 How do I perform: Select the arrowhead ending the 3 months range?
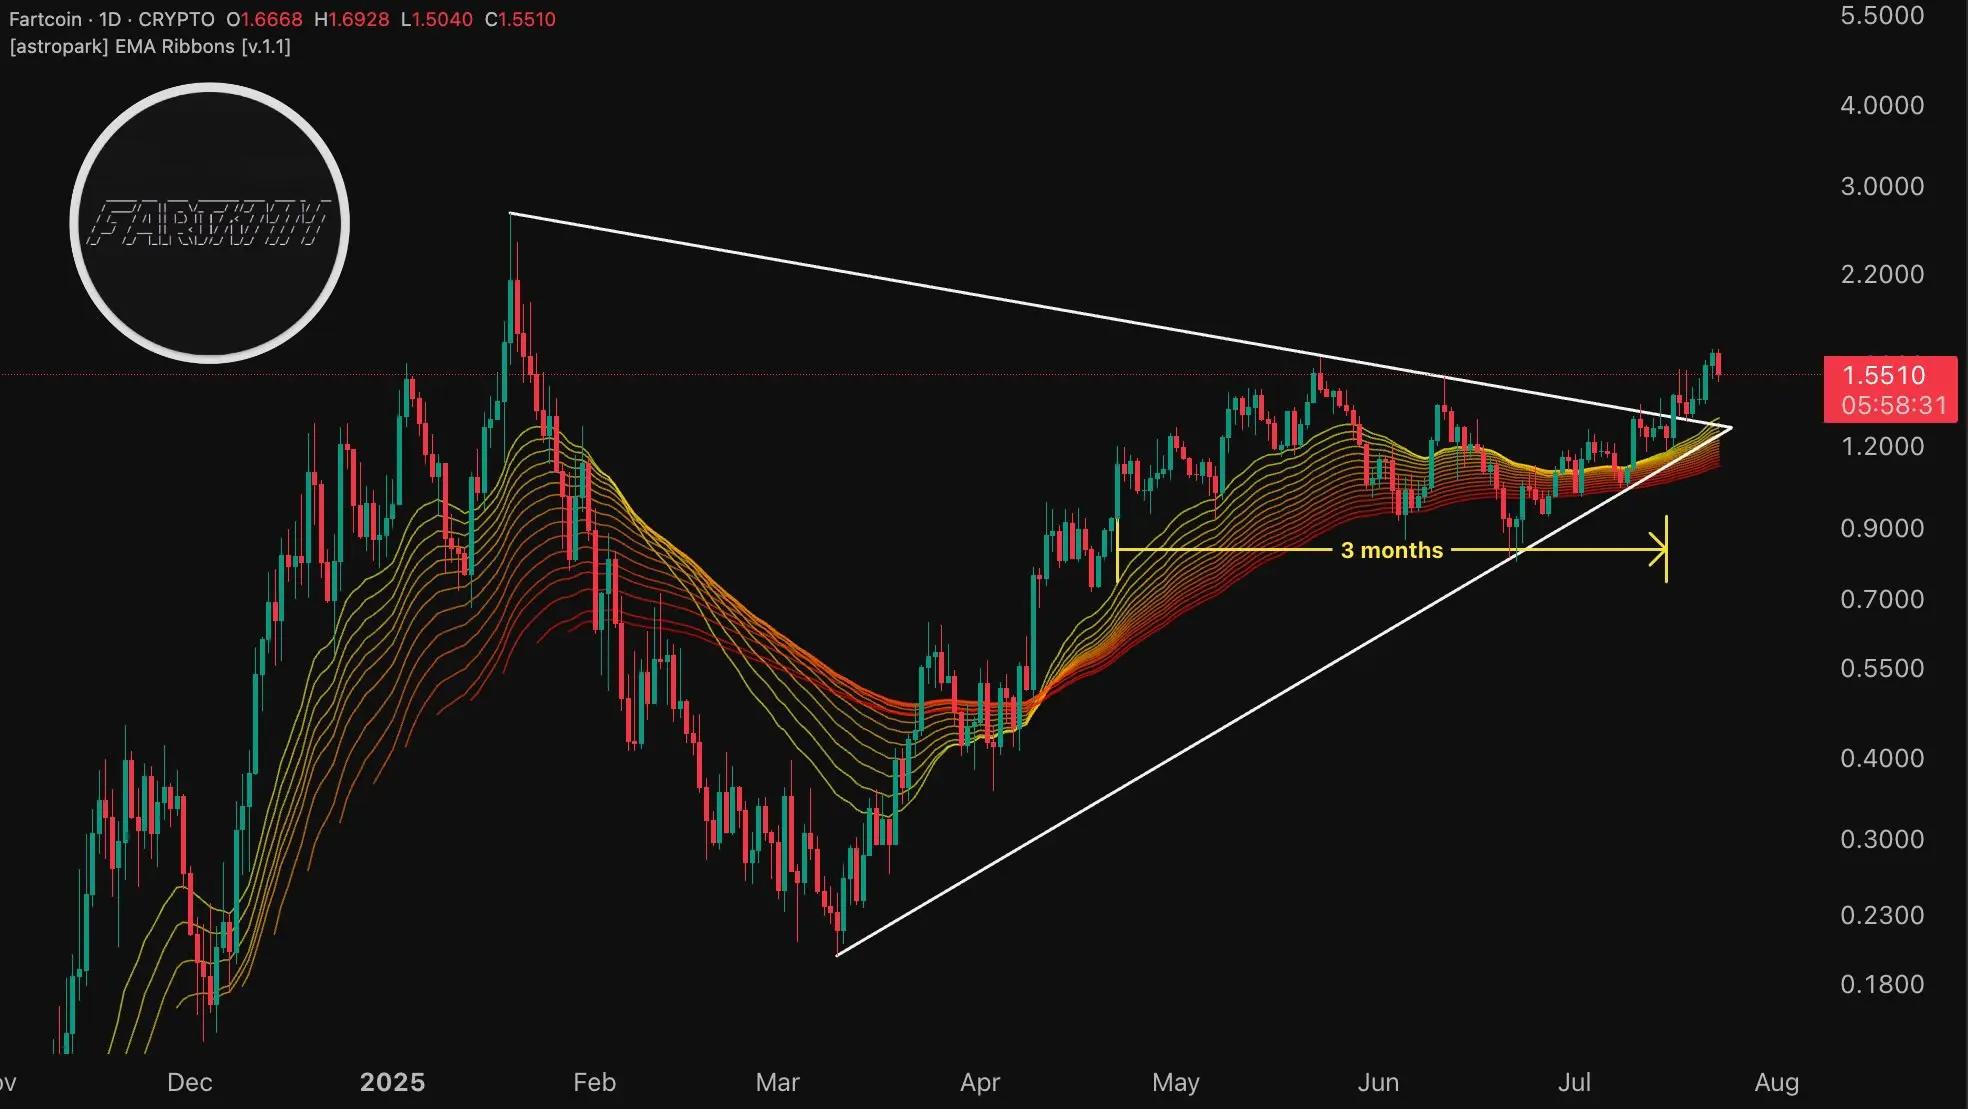click(1658, 550)
